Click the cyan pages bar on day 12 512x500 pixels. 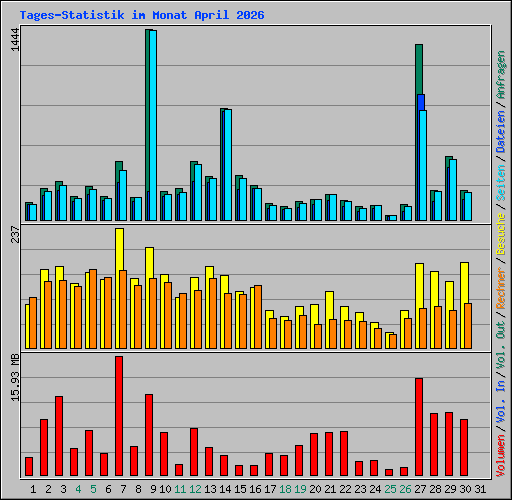pyautogui.click(x=198, y=192)
